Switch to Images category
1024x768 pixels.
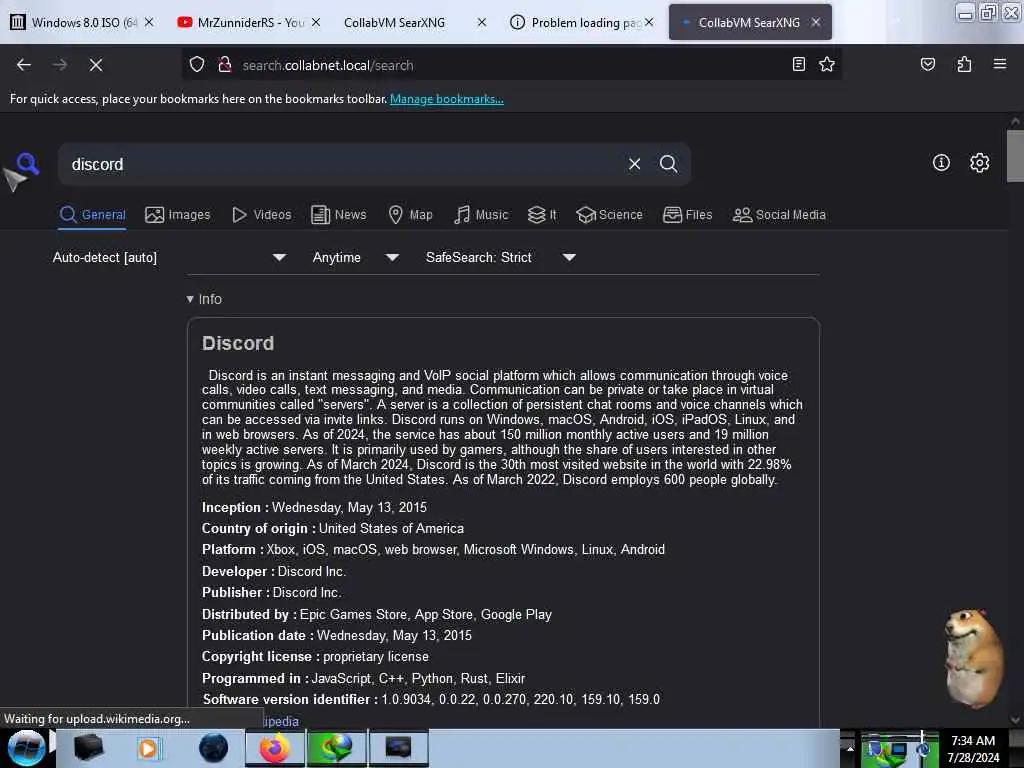tap(178, 215)
